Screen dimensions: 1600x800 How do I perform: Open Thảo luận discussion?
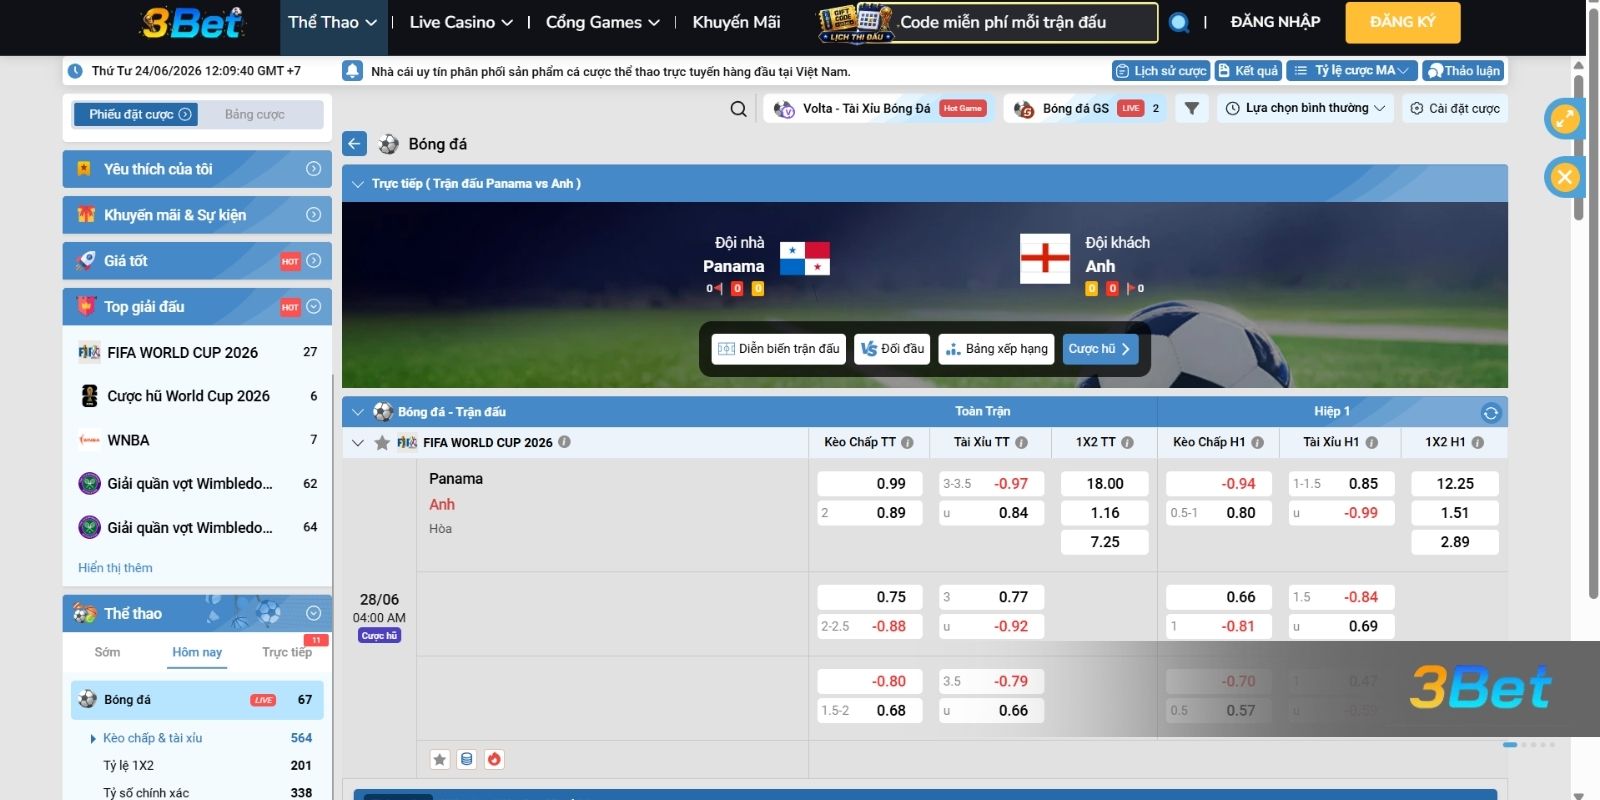[x=1463, y=71]
